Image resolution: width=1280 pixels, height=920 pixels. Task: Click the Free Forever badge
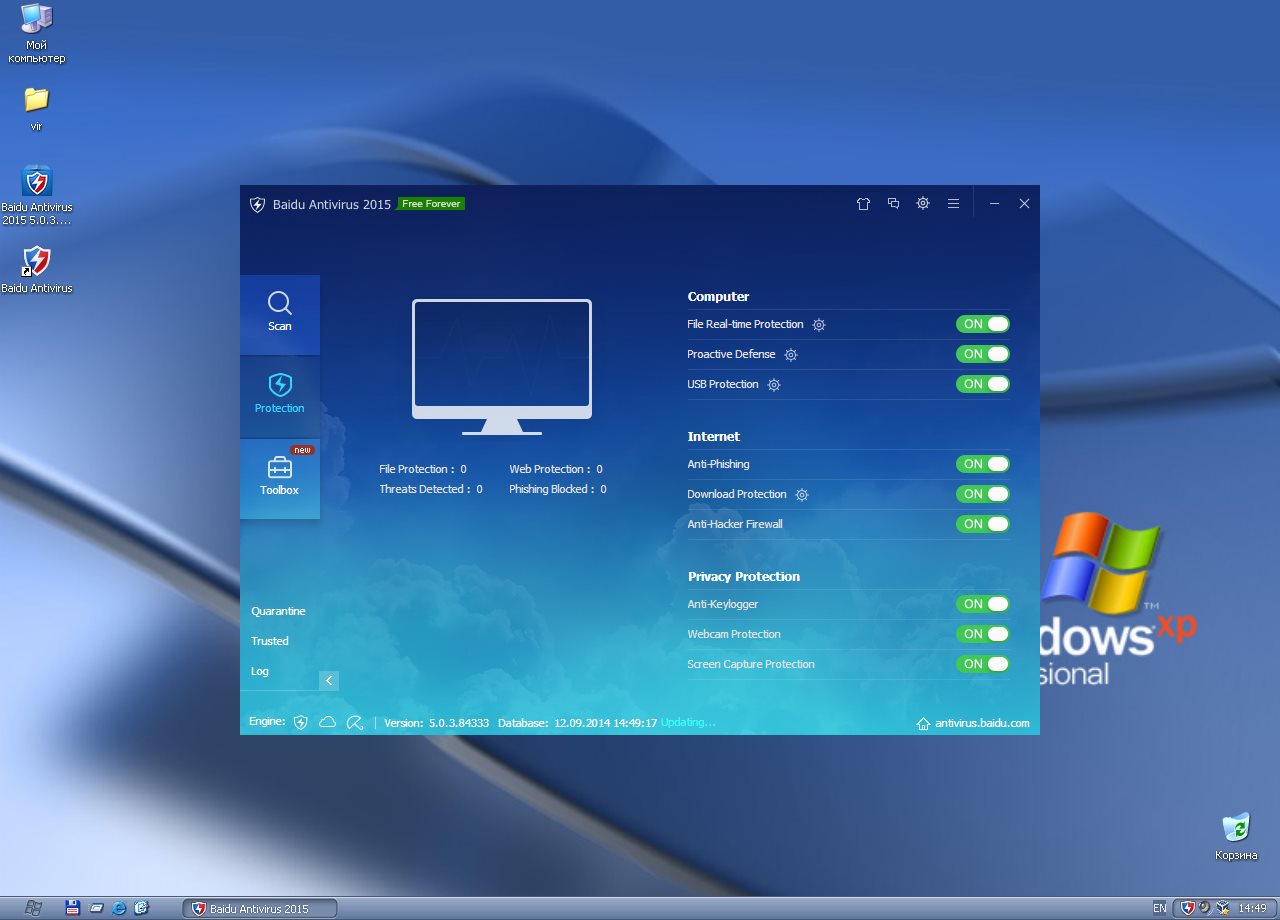click(x=431, y=204)
